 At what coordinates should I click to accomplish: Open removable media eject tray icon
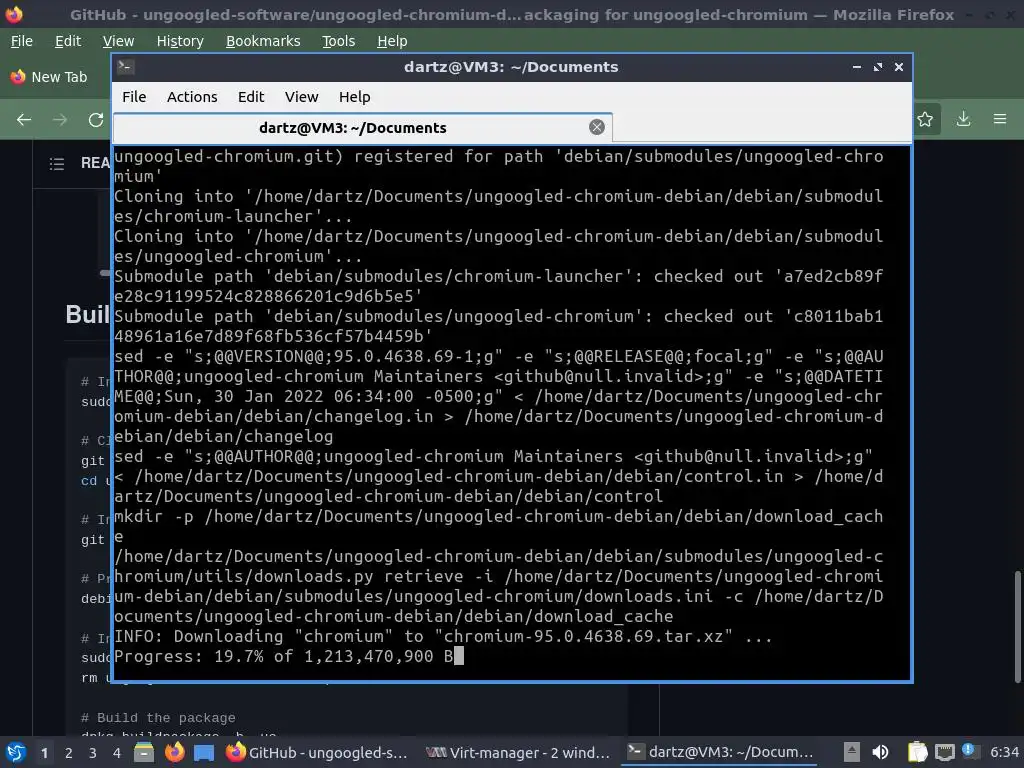click(851, 752)
